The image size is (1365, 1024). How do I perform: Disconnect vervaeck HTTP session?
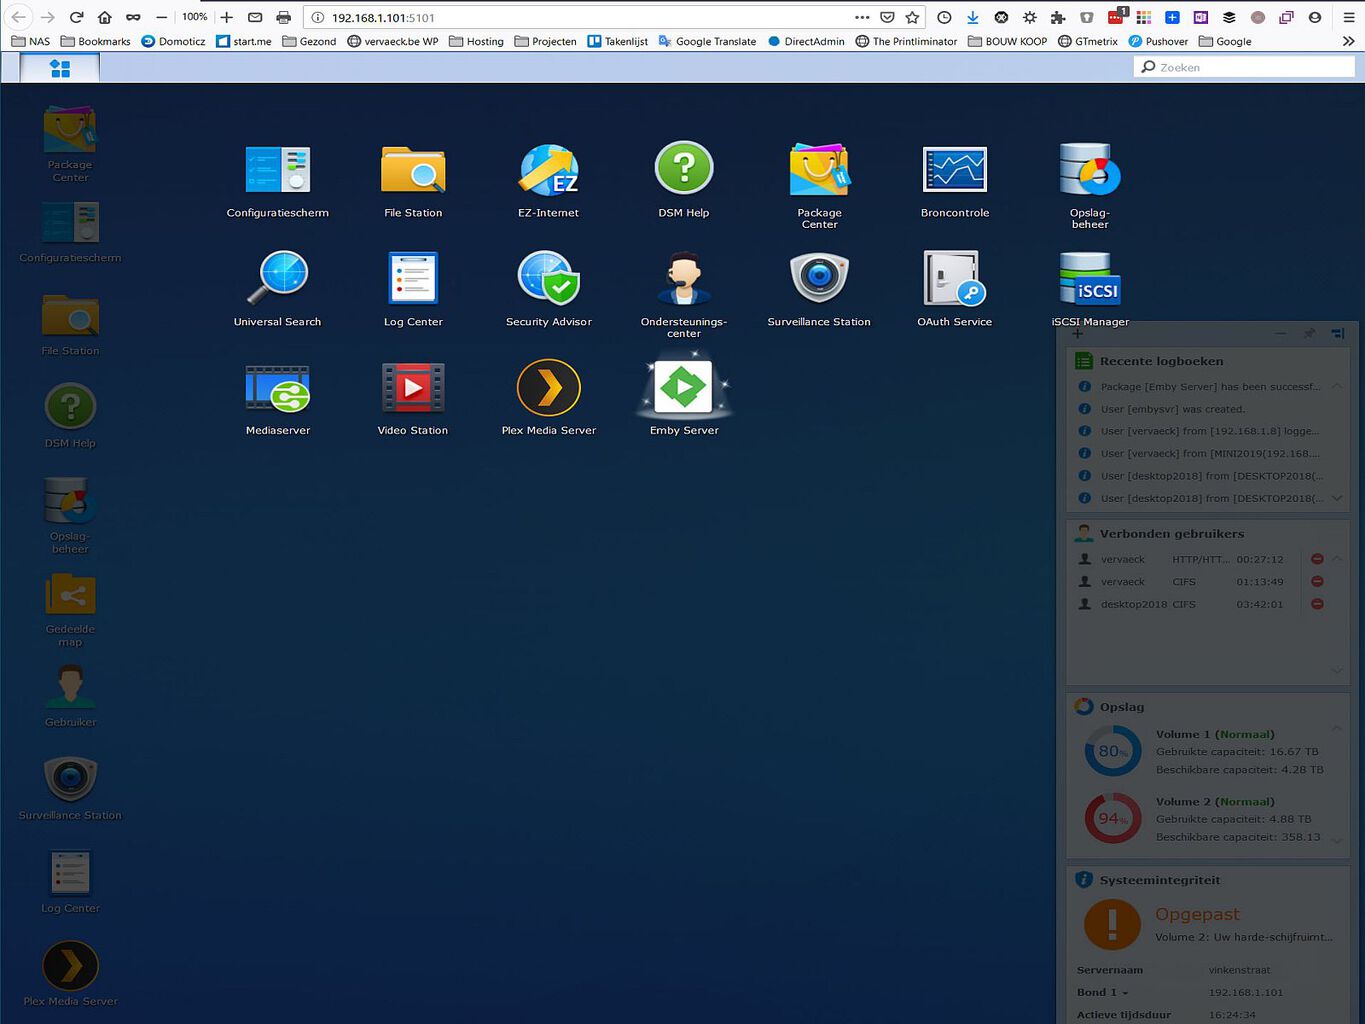1317,559
